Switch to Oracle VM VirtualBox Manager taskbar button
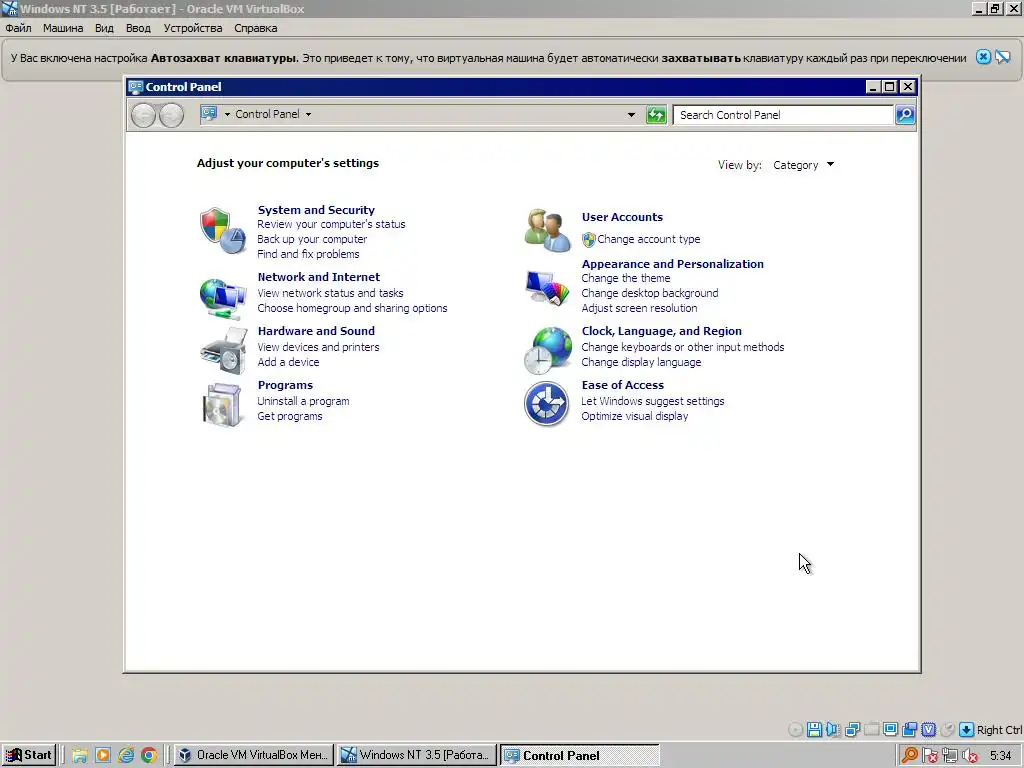Screen dimensions: 1024x768 pyautogui.click(x=253, y=755)
